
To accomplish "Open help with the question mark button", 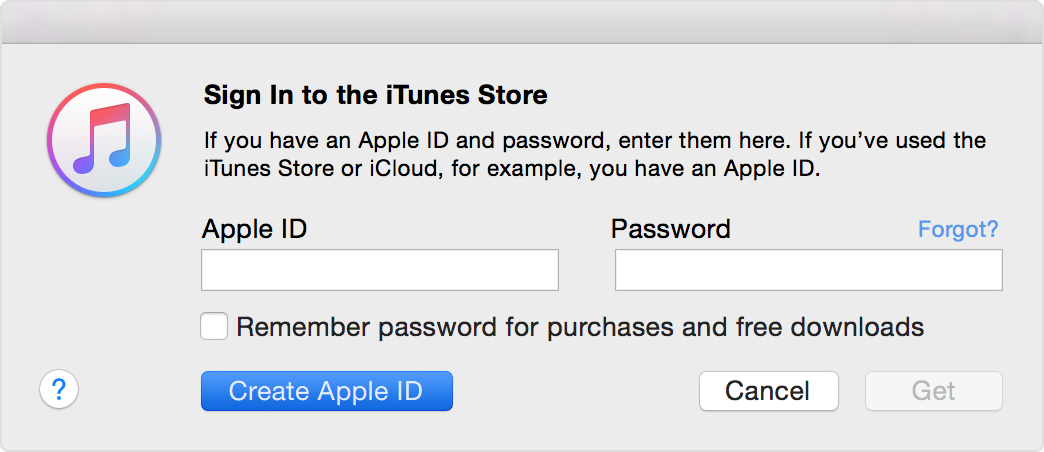I will point(59,389).
